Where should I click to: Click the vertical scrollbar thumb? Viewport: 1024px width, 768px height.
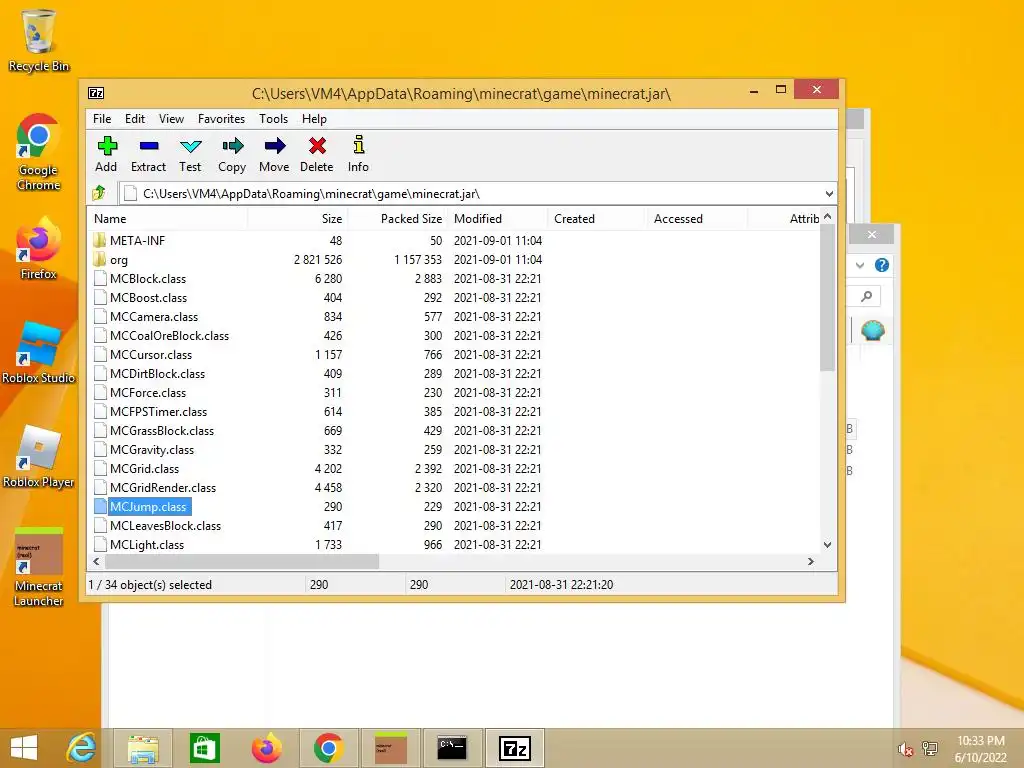827,298
